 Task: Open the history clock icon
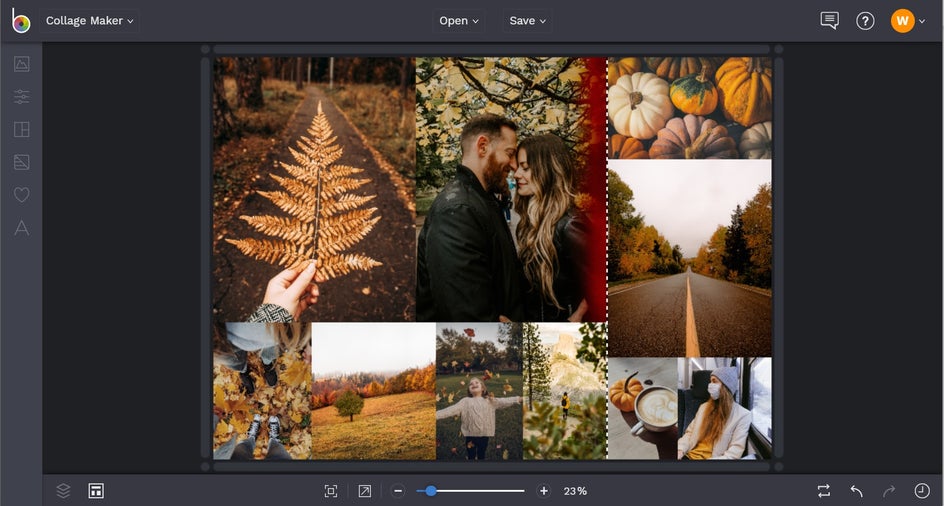coord(921,491)
